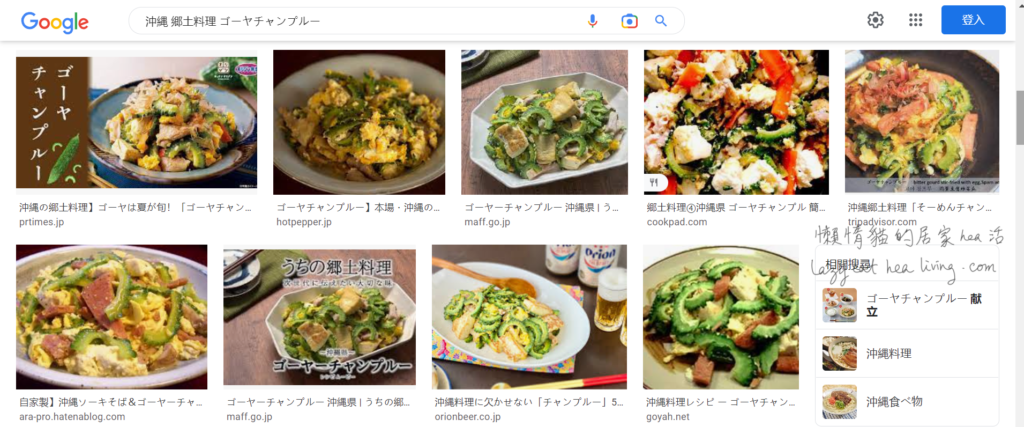
Task: Click the cookpad.com source link
Action: tap(677, 222)
